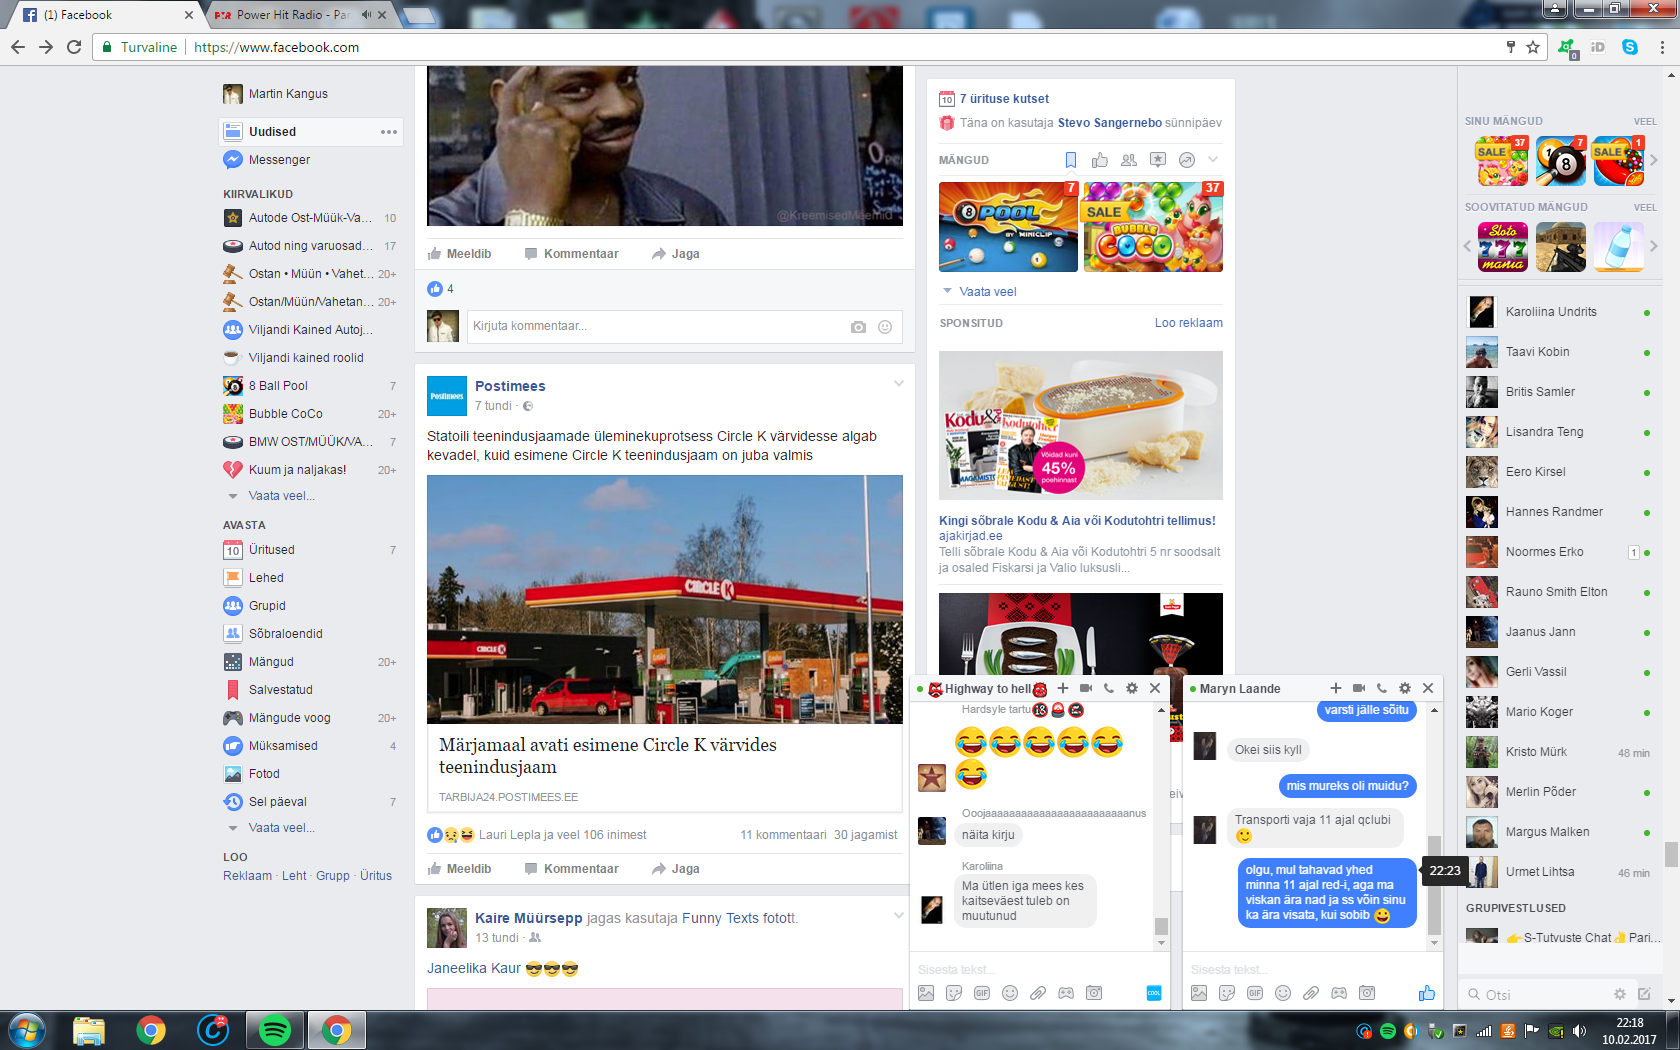Open chat options gear beside Otsi search
This screenshot has width=1680, height=1050.
click(1620, 994)
